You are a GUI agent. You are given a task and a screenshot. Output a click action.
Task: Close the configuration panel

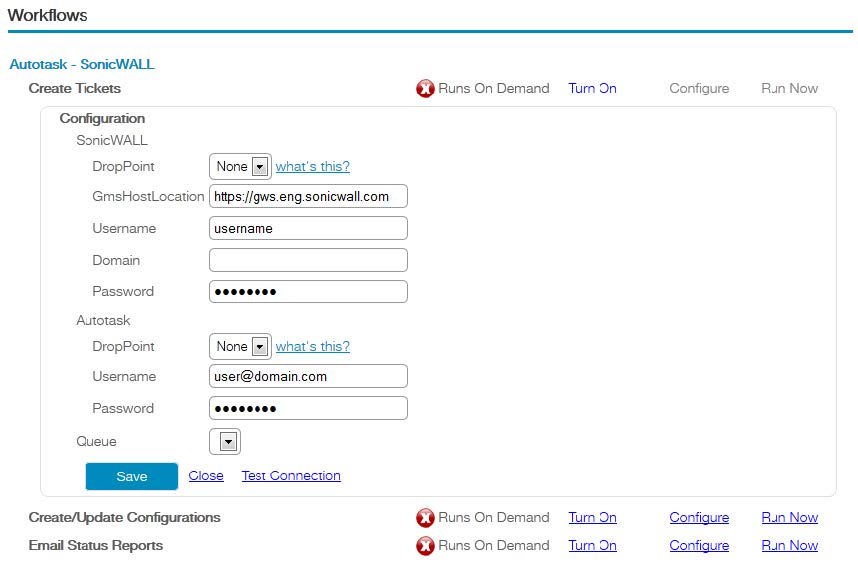coord(206,476)
